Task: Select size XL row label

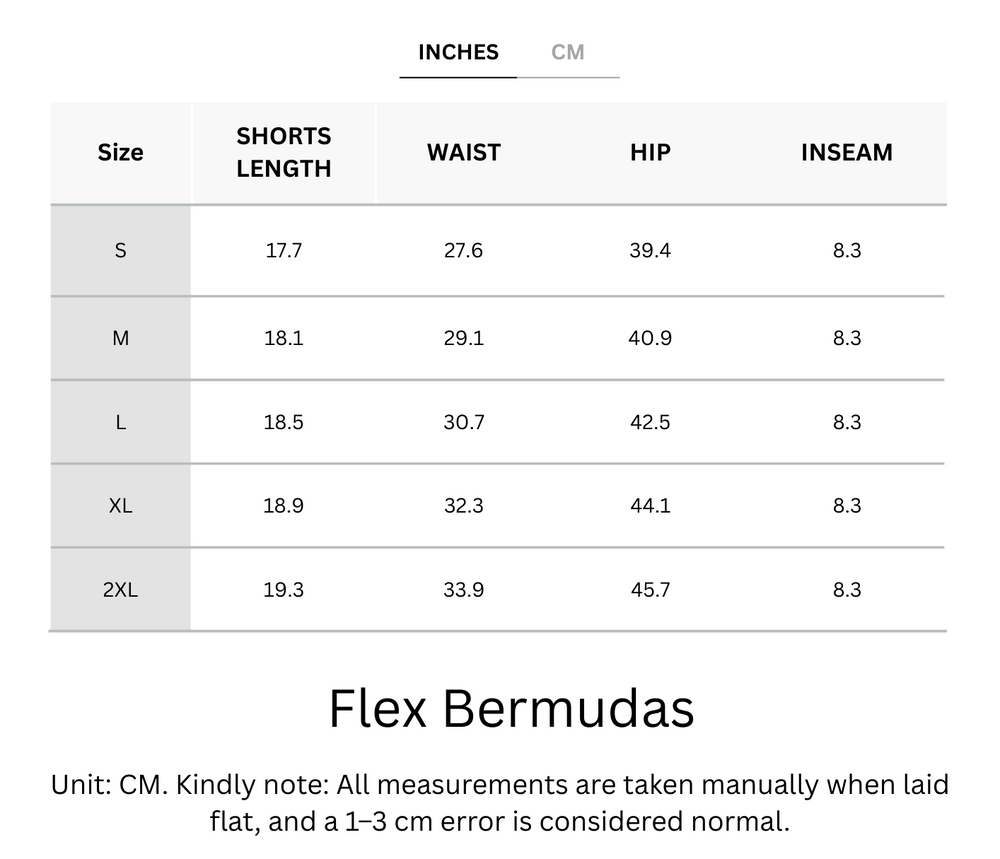Action: [x=120, y=506]
